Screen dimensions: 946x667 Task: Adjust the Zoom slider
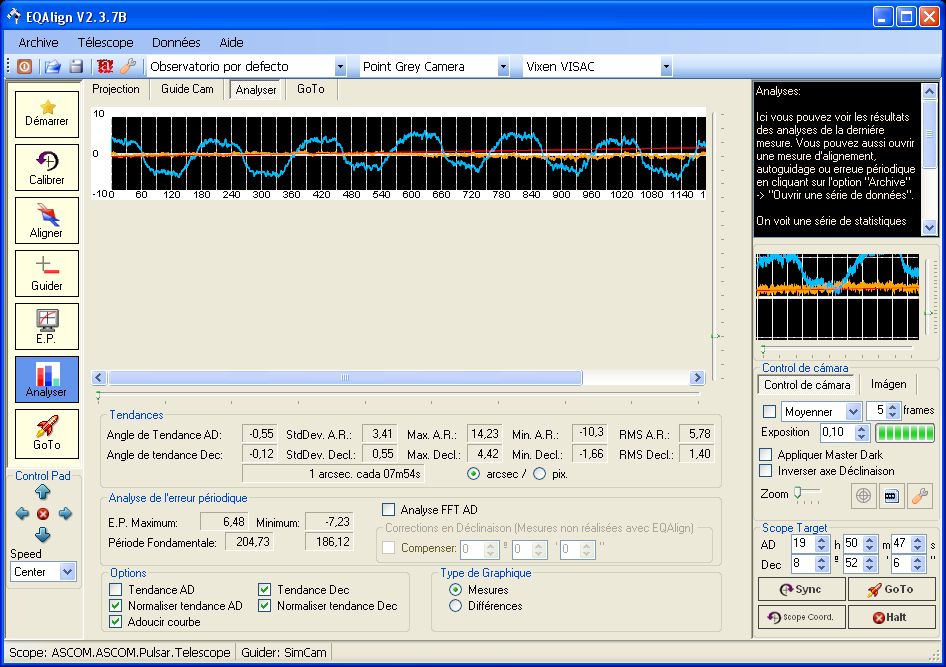[798, 493]
